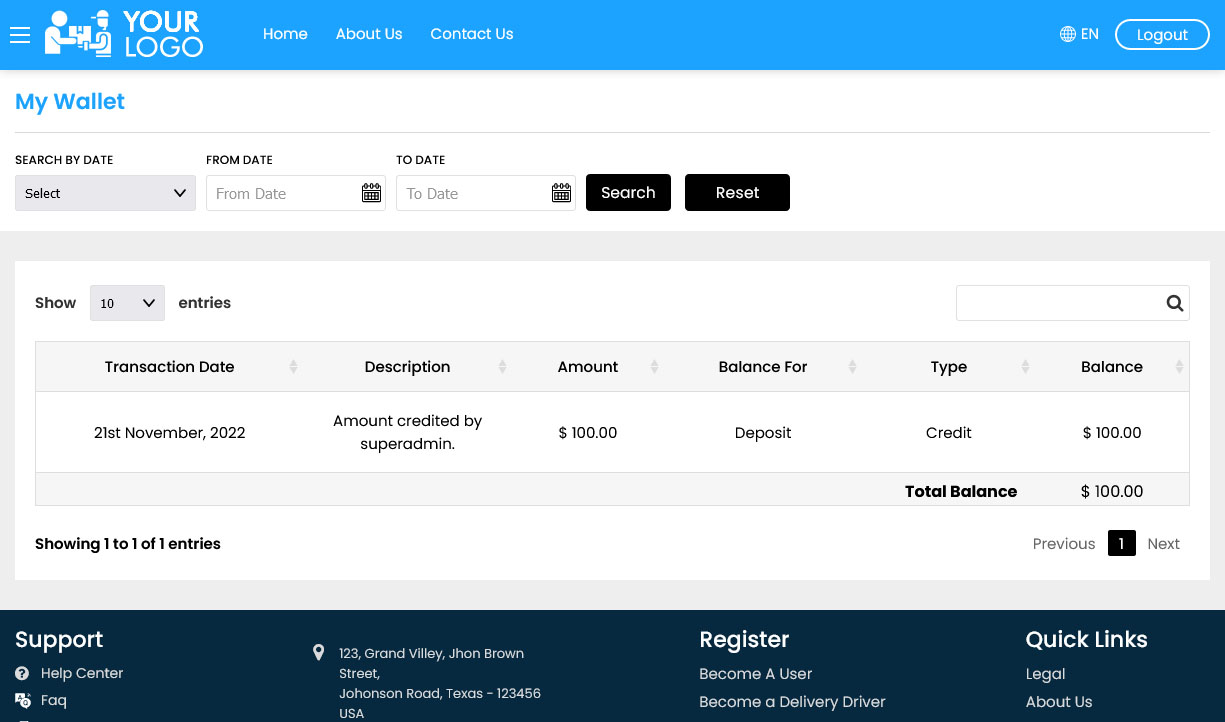
Task: Go to Next page
Action: click(x=1164, y=543)
